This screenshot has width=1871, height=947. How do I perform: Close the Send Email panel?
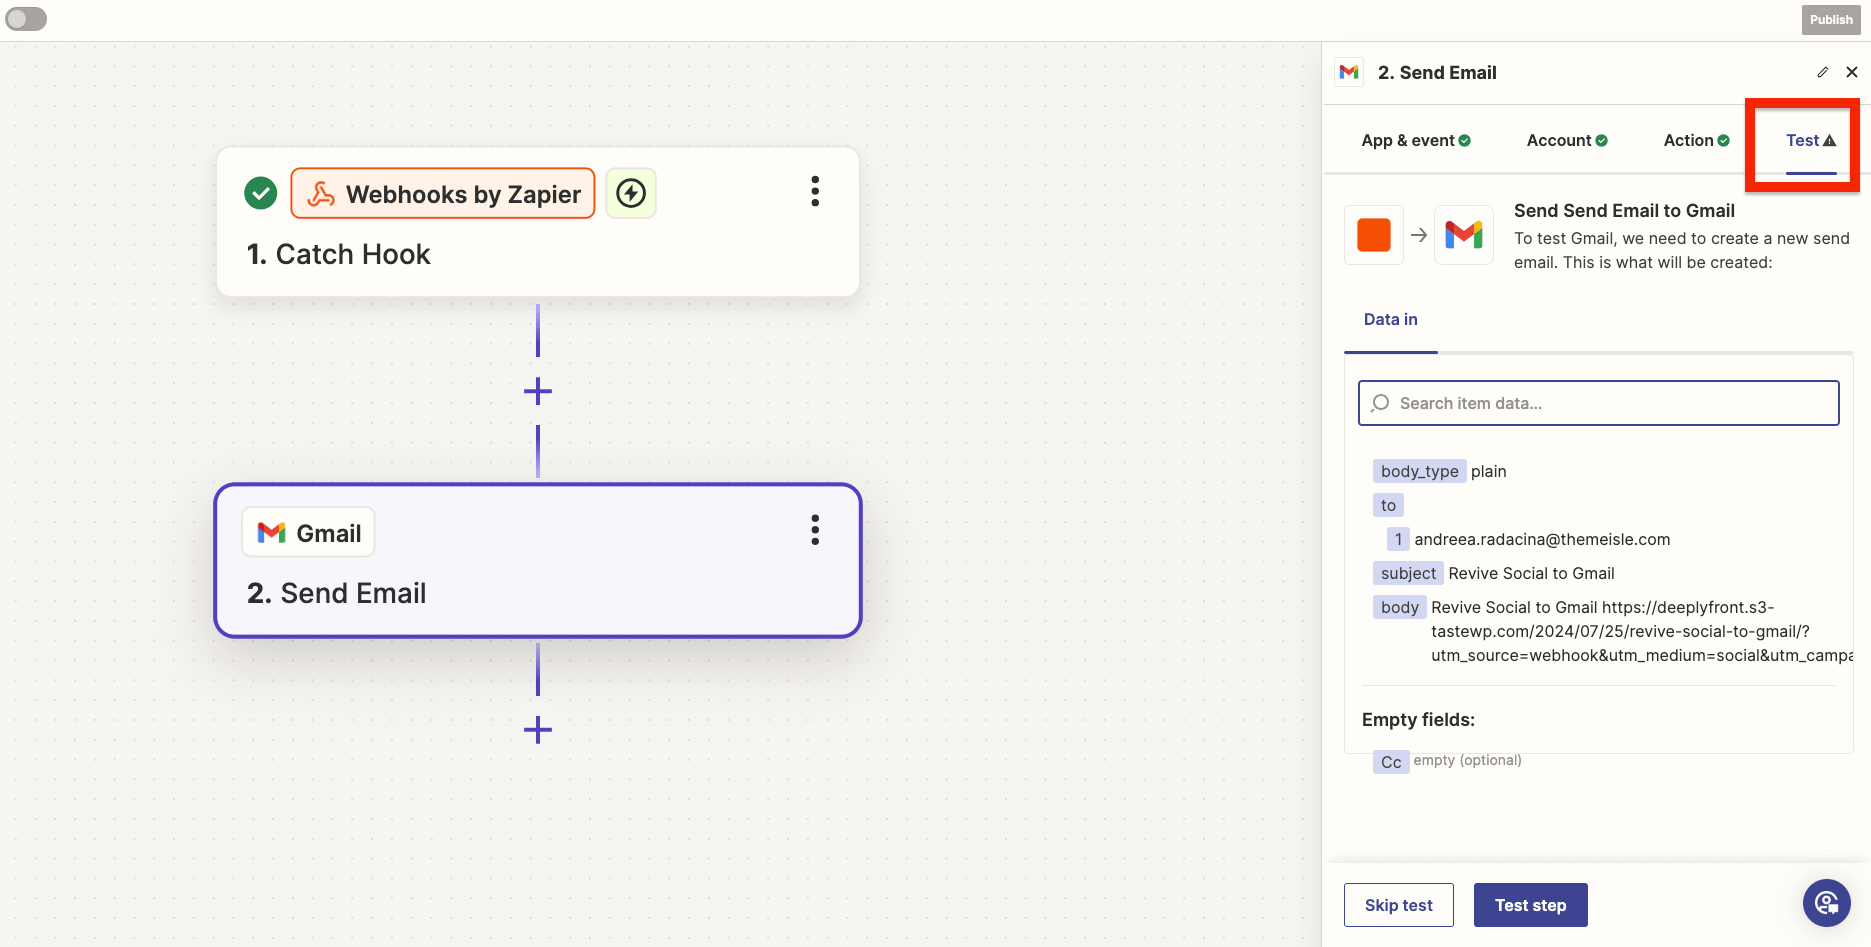click(x=1851, y=72)
